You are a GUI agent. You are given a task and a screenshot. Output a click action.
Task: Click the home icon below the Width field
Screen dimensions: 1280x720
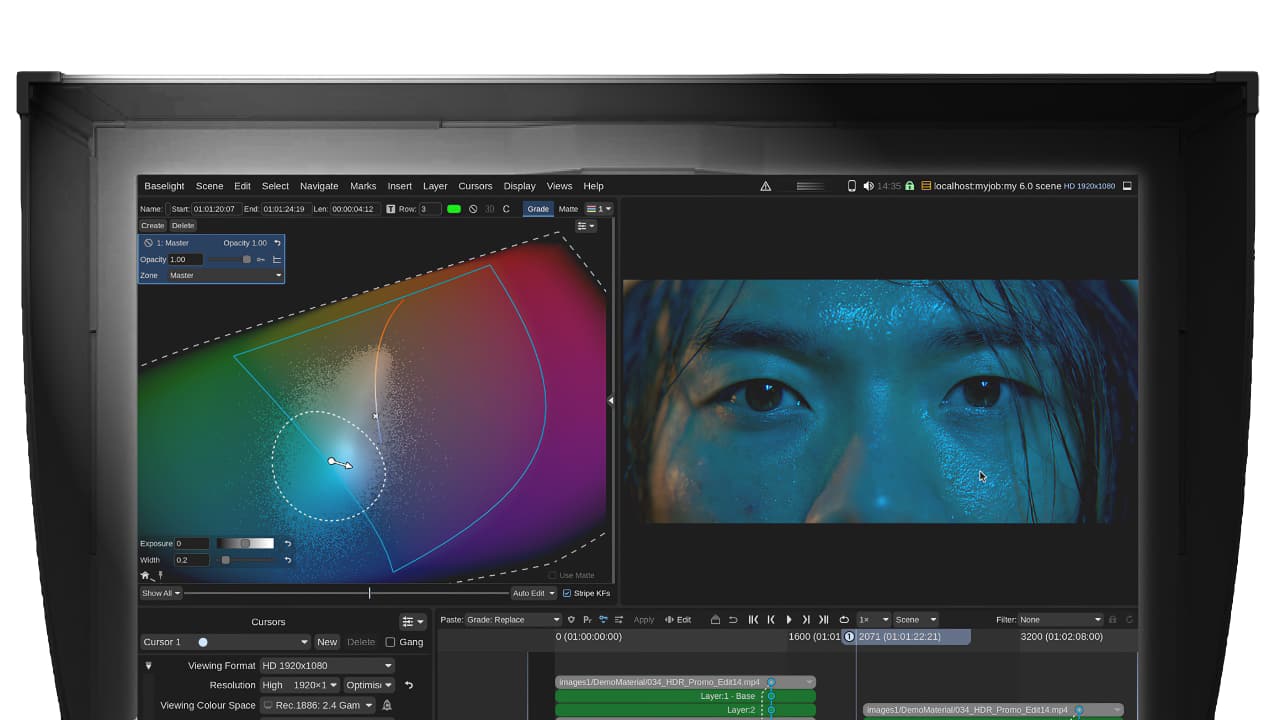coord(145,576)
